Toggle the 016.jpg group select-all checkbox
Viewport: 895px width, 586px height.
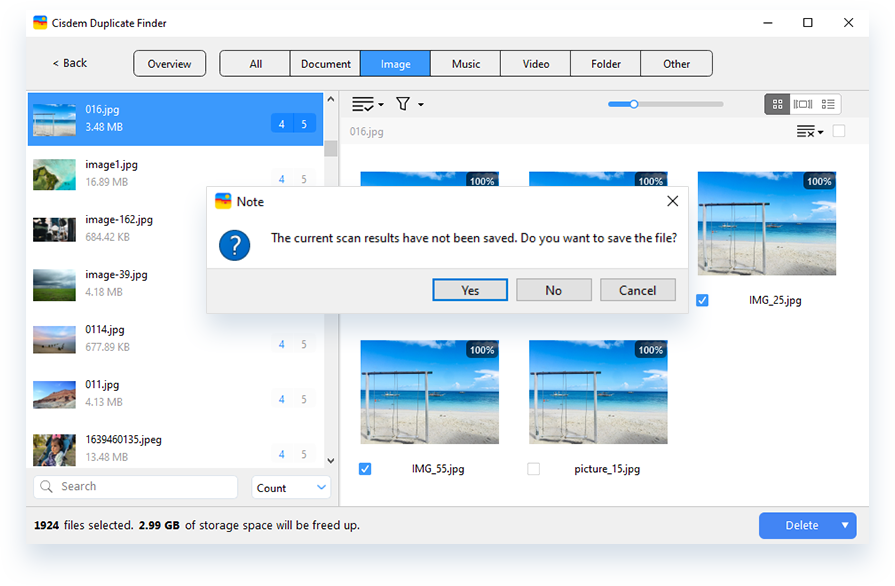coord(838,131)
